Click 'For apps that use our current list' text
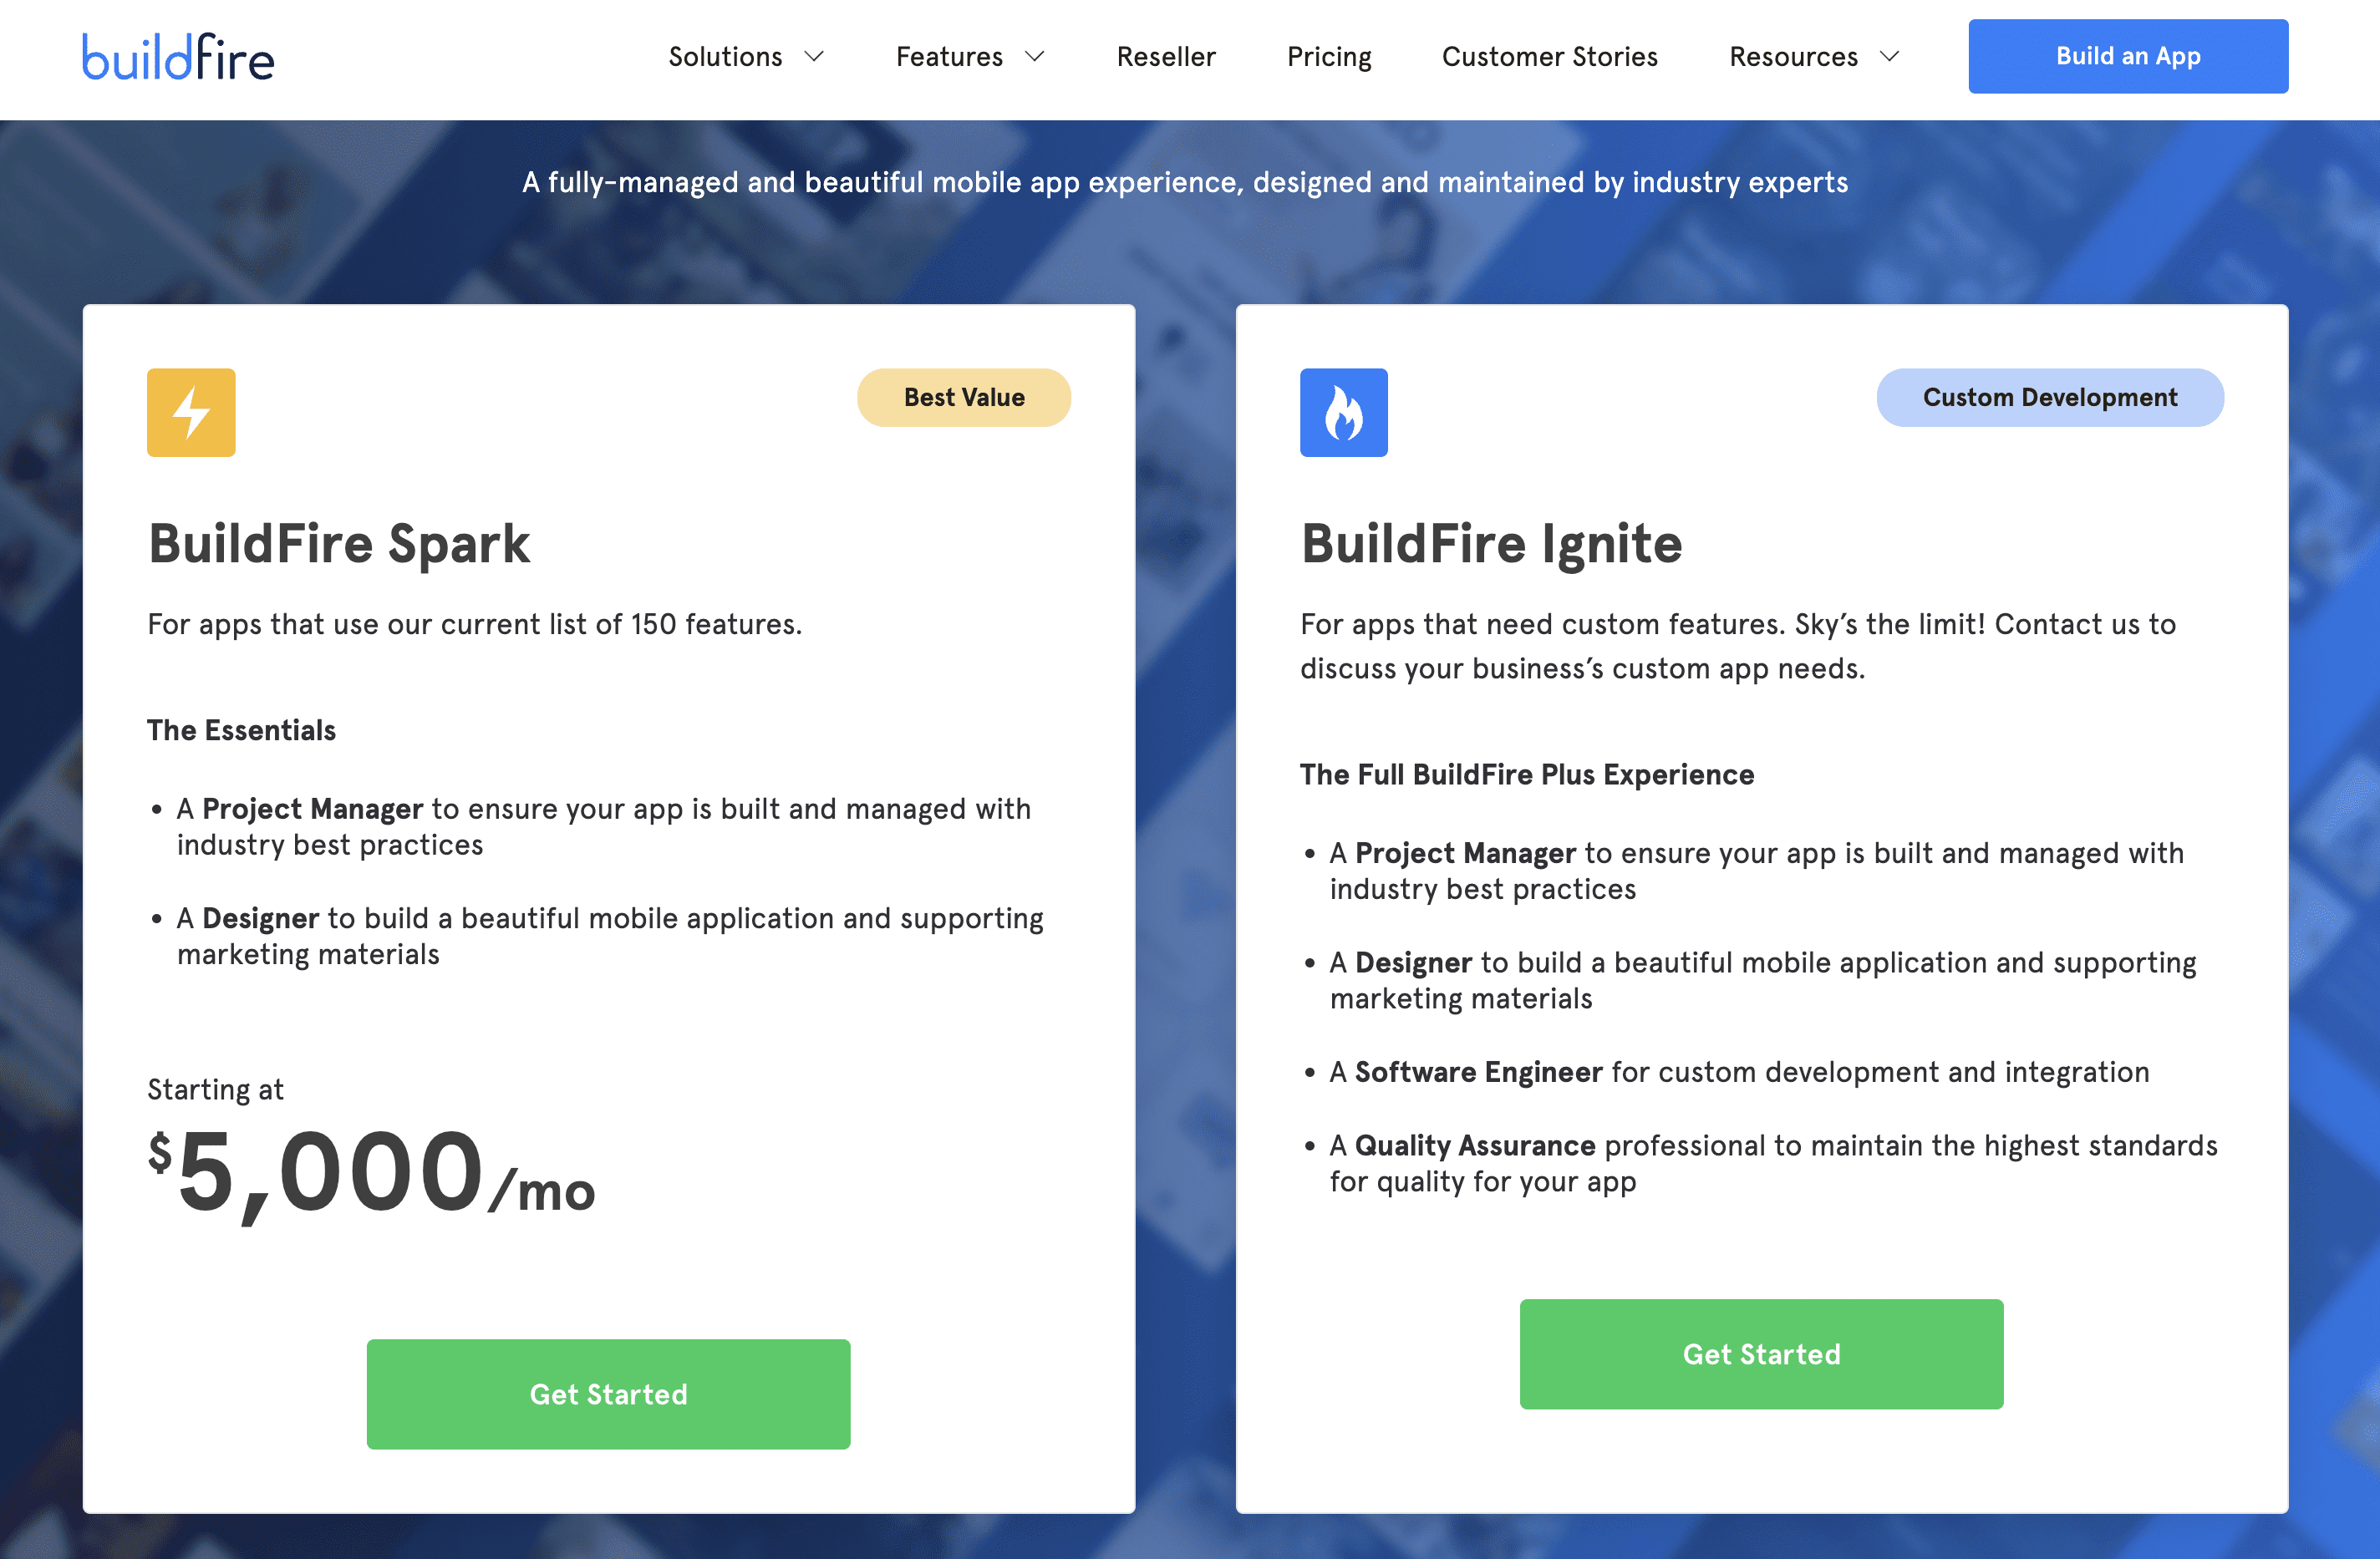 coord(474,624)
